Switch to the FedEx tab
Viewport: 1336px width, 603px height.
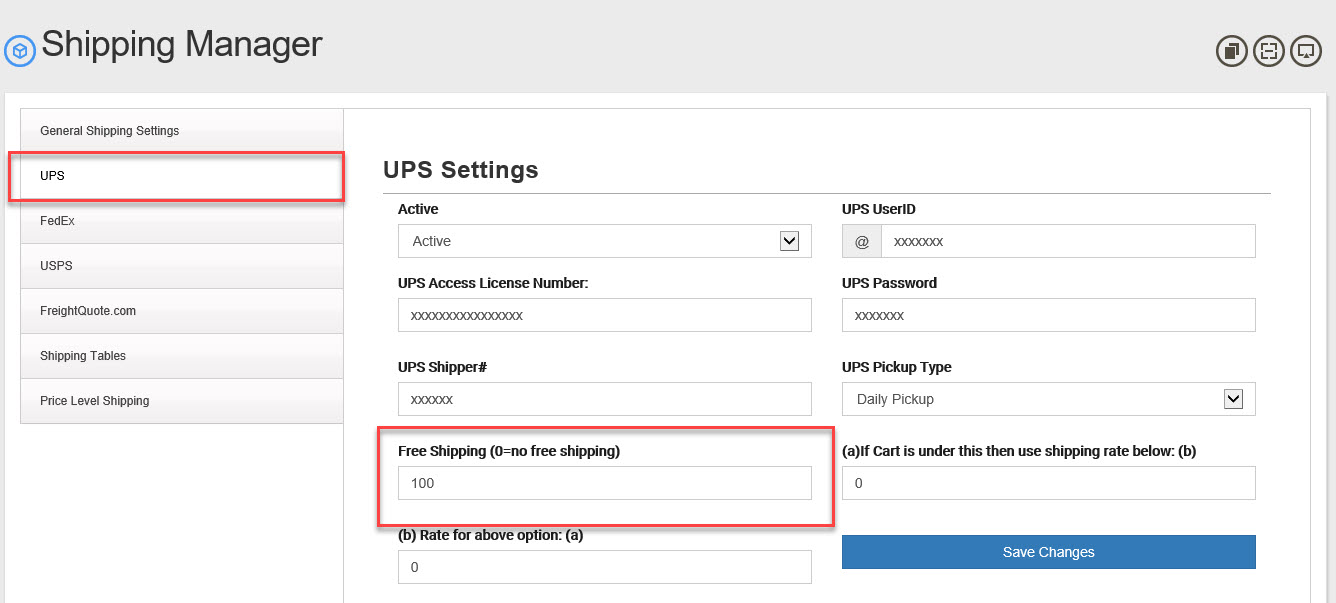[57, 221]
